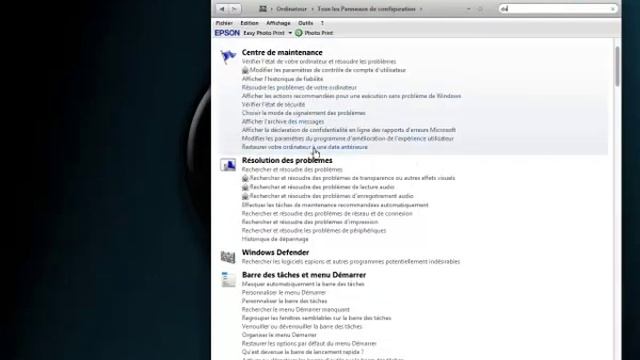Open the Outils menu
Image resolution: width=640 pixels, height=360 pixels.
coord(305,23)
